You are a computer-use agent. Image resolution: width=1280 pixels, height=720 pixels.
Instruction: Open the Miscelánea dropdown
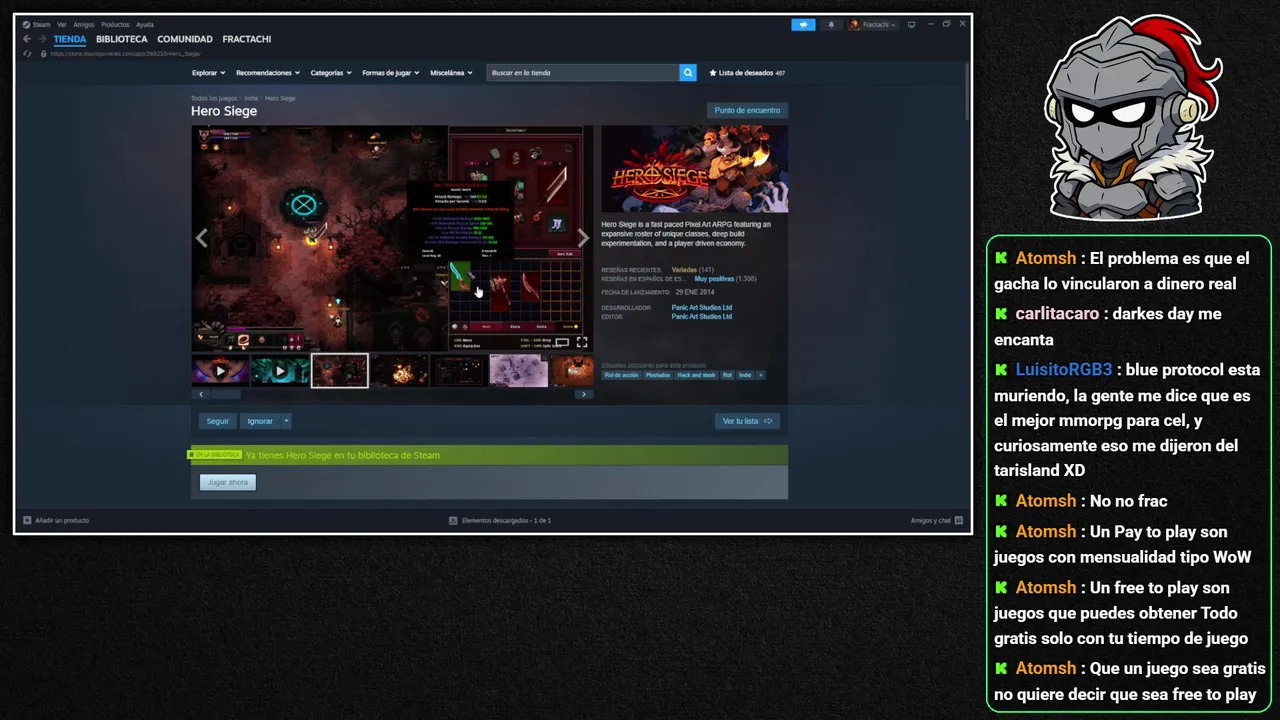pyautogui.click(x=451, y=73)
